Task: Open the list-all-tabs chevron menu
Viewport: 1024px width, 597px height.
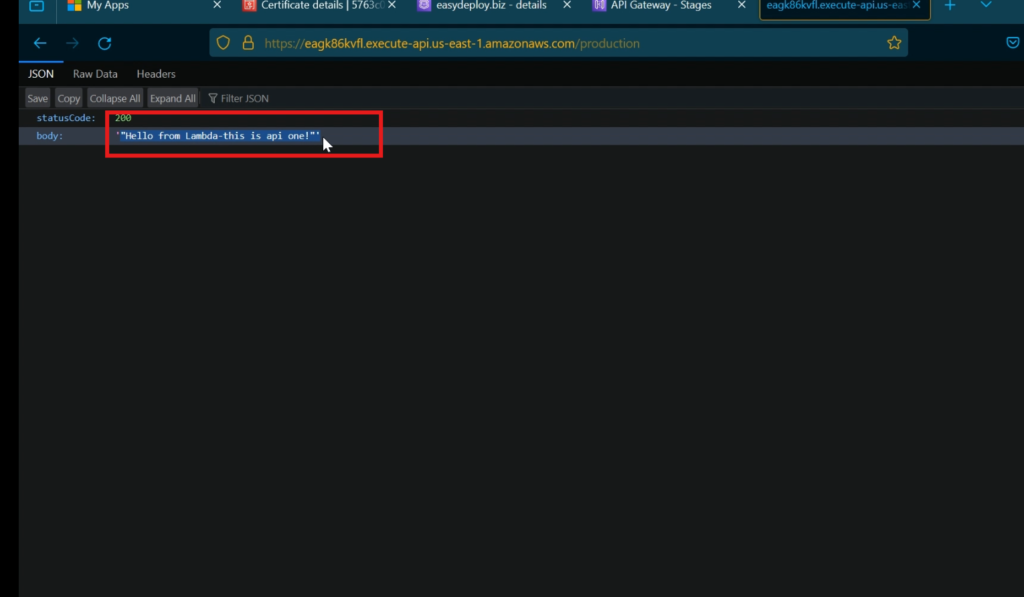Action: (986, 5)
